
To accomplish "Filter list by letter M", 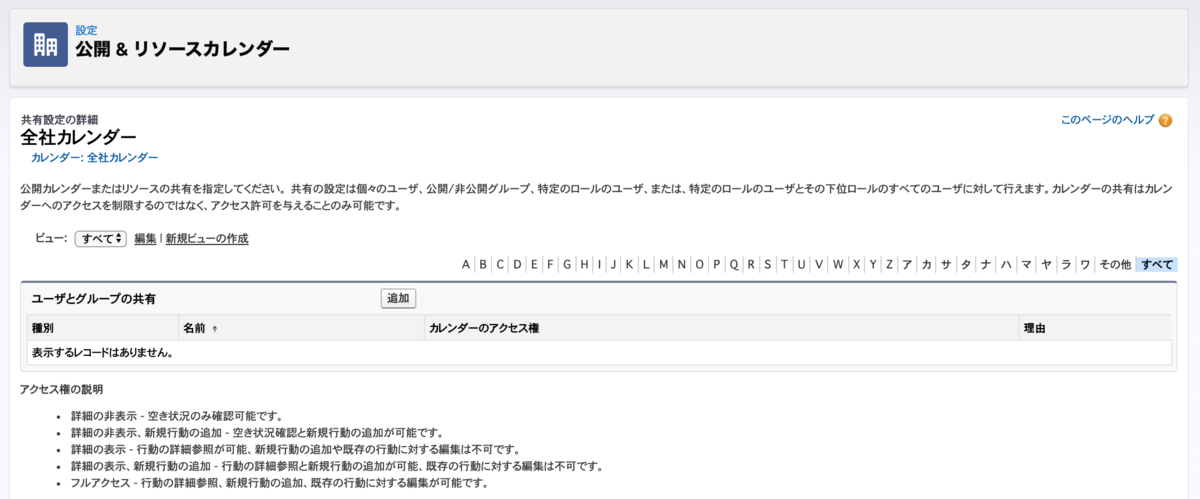I will coord(663,265).
